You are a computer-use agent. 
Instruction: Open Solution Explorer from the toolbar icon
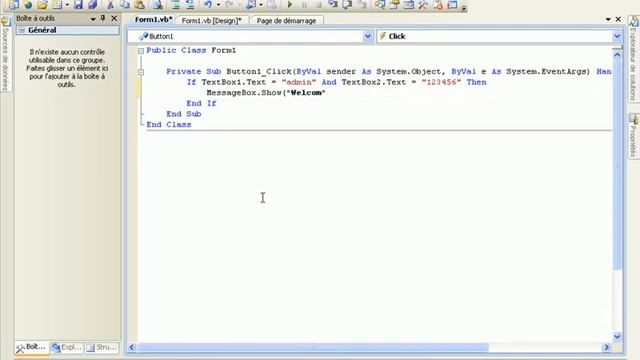[380, 4]
